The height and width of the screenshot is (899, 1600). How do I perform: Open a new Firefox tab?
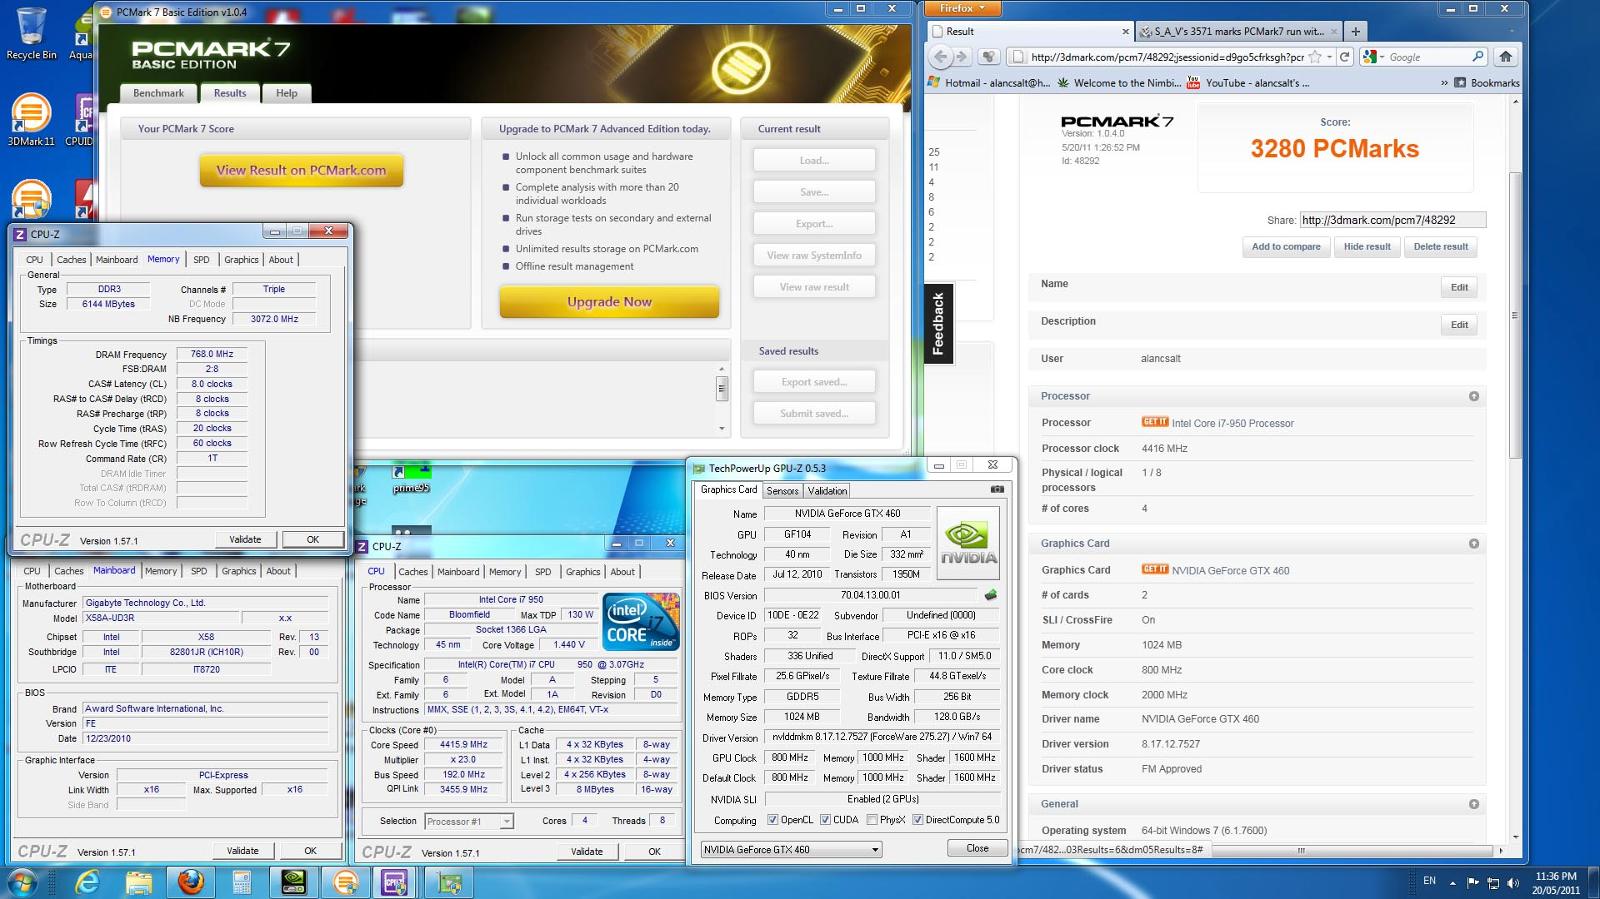pos(1356,31)
